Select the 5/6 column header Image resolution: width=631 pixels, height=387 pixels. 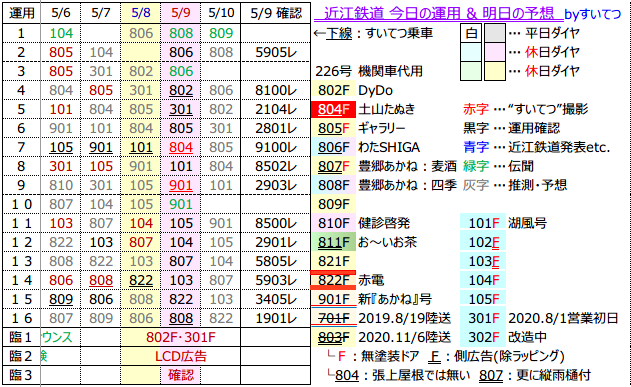pos(61,13)
